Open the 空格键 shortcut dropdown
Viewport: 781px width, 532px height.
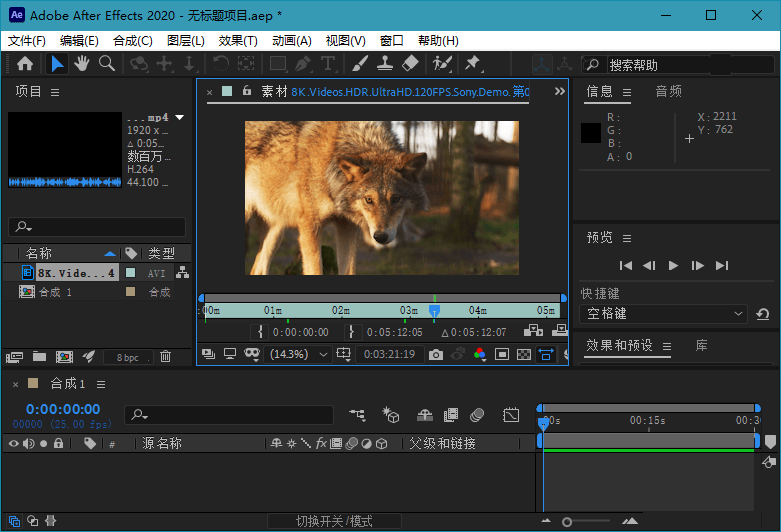click(663, 314)
